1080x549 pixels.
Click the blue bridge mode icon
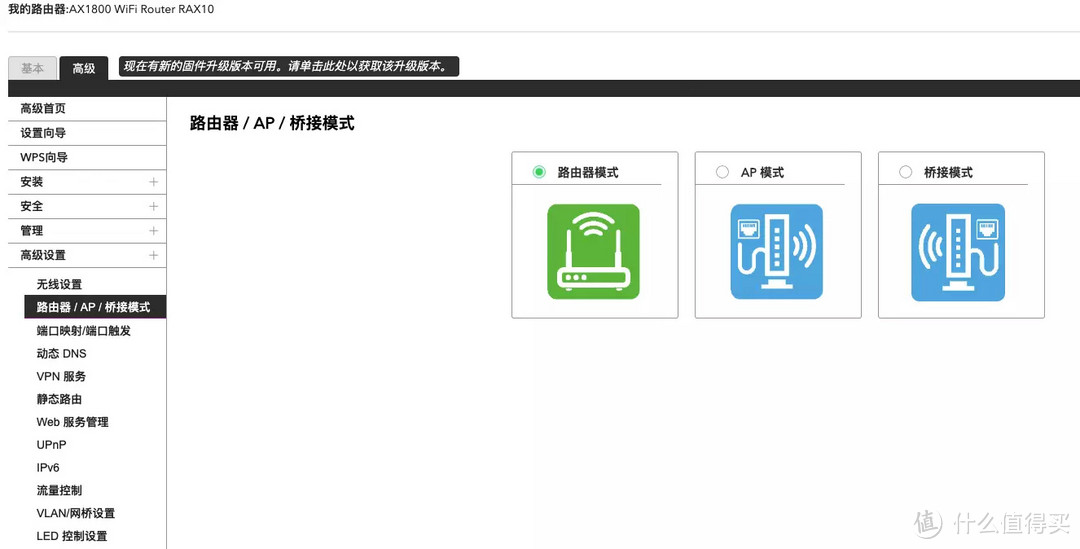point(958,252)
